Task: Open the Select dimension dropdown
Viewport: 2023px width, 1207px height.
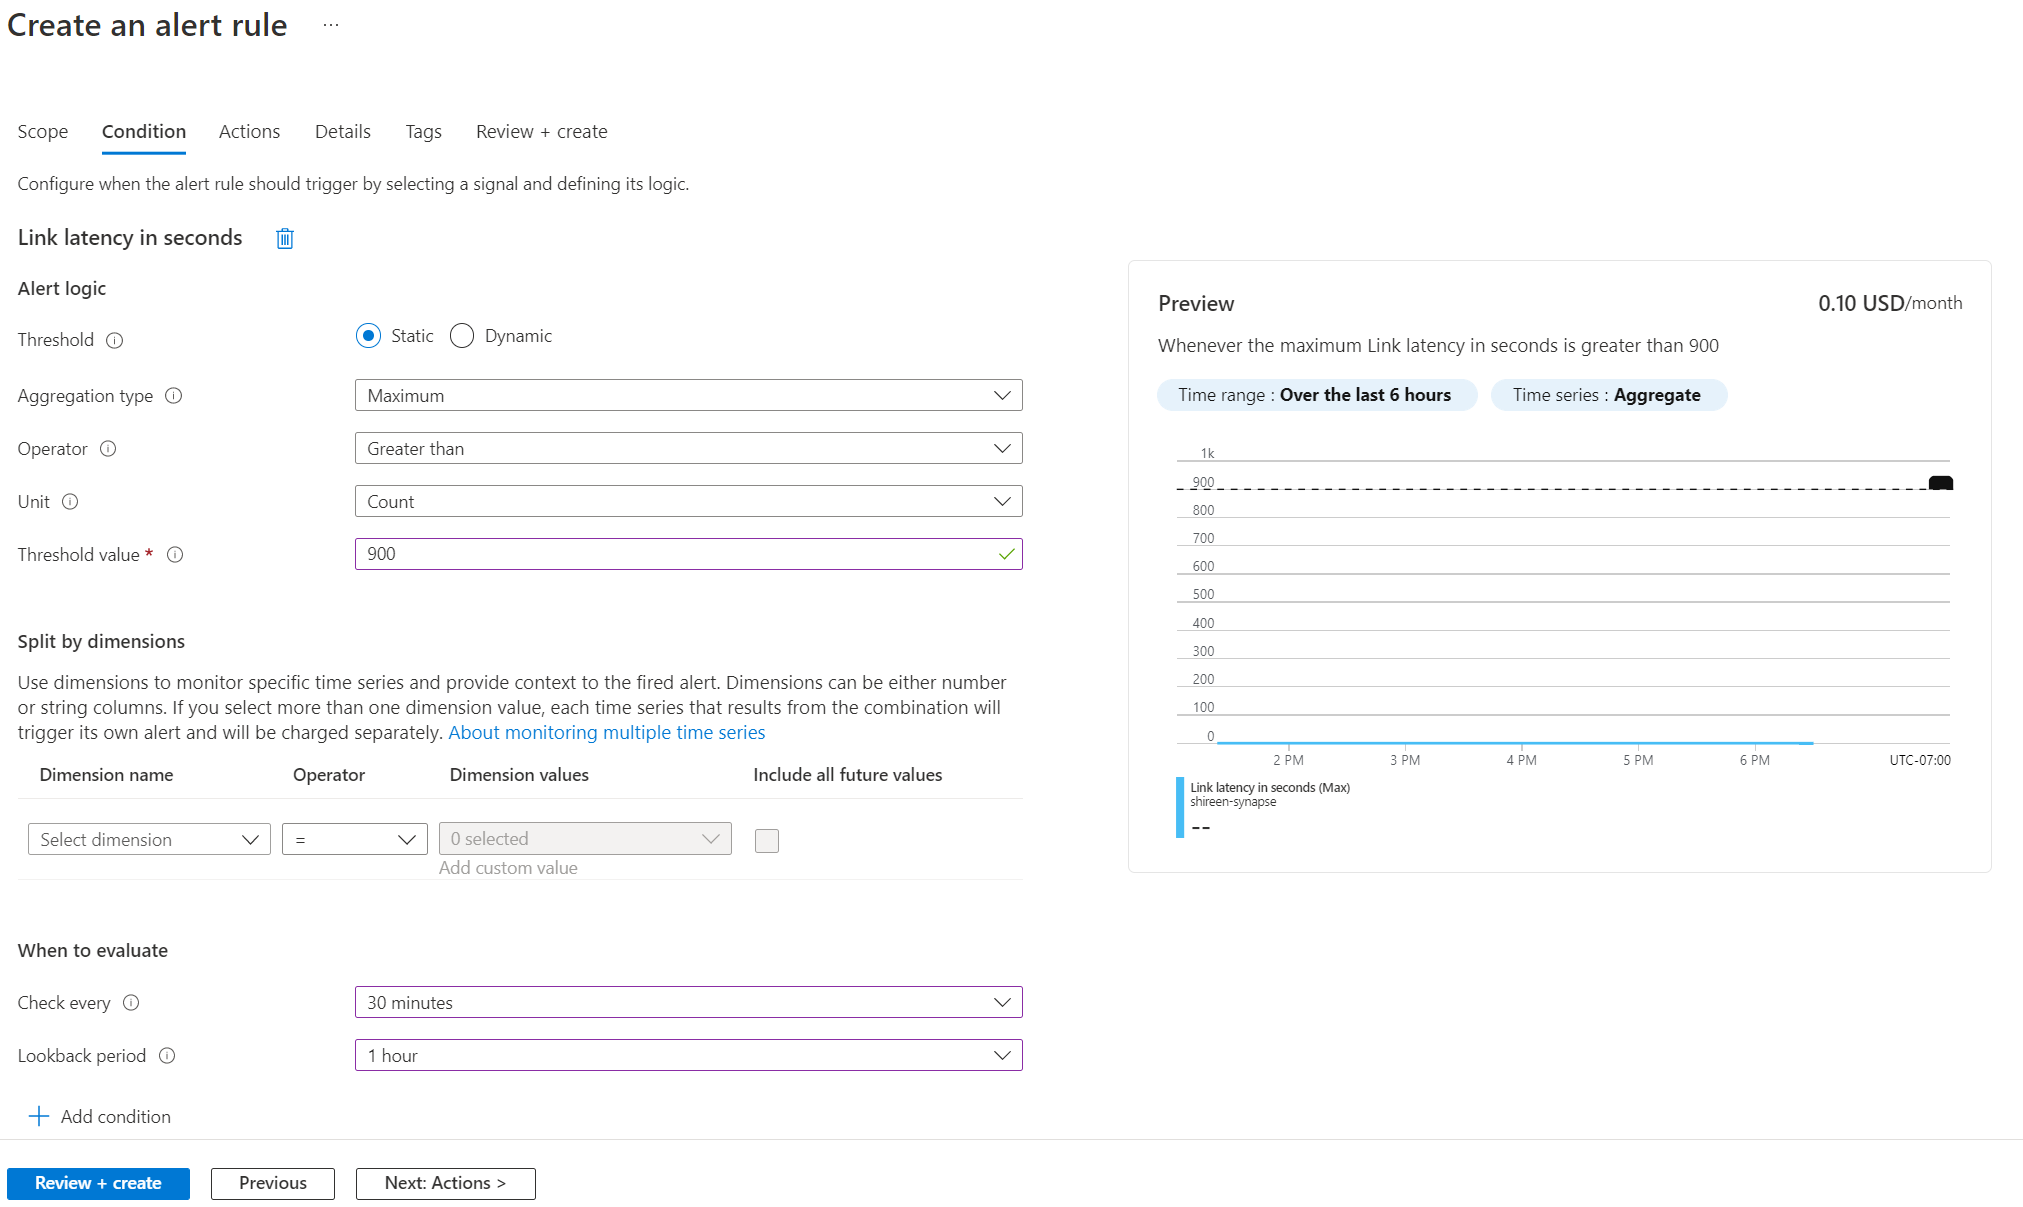Action: tap(149, 840)
